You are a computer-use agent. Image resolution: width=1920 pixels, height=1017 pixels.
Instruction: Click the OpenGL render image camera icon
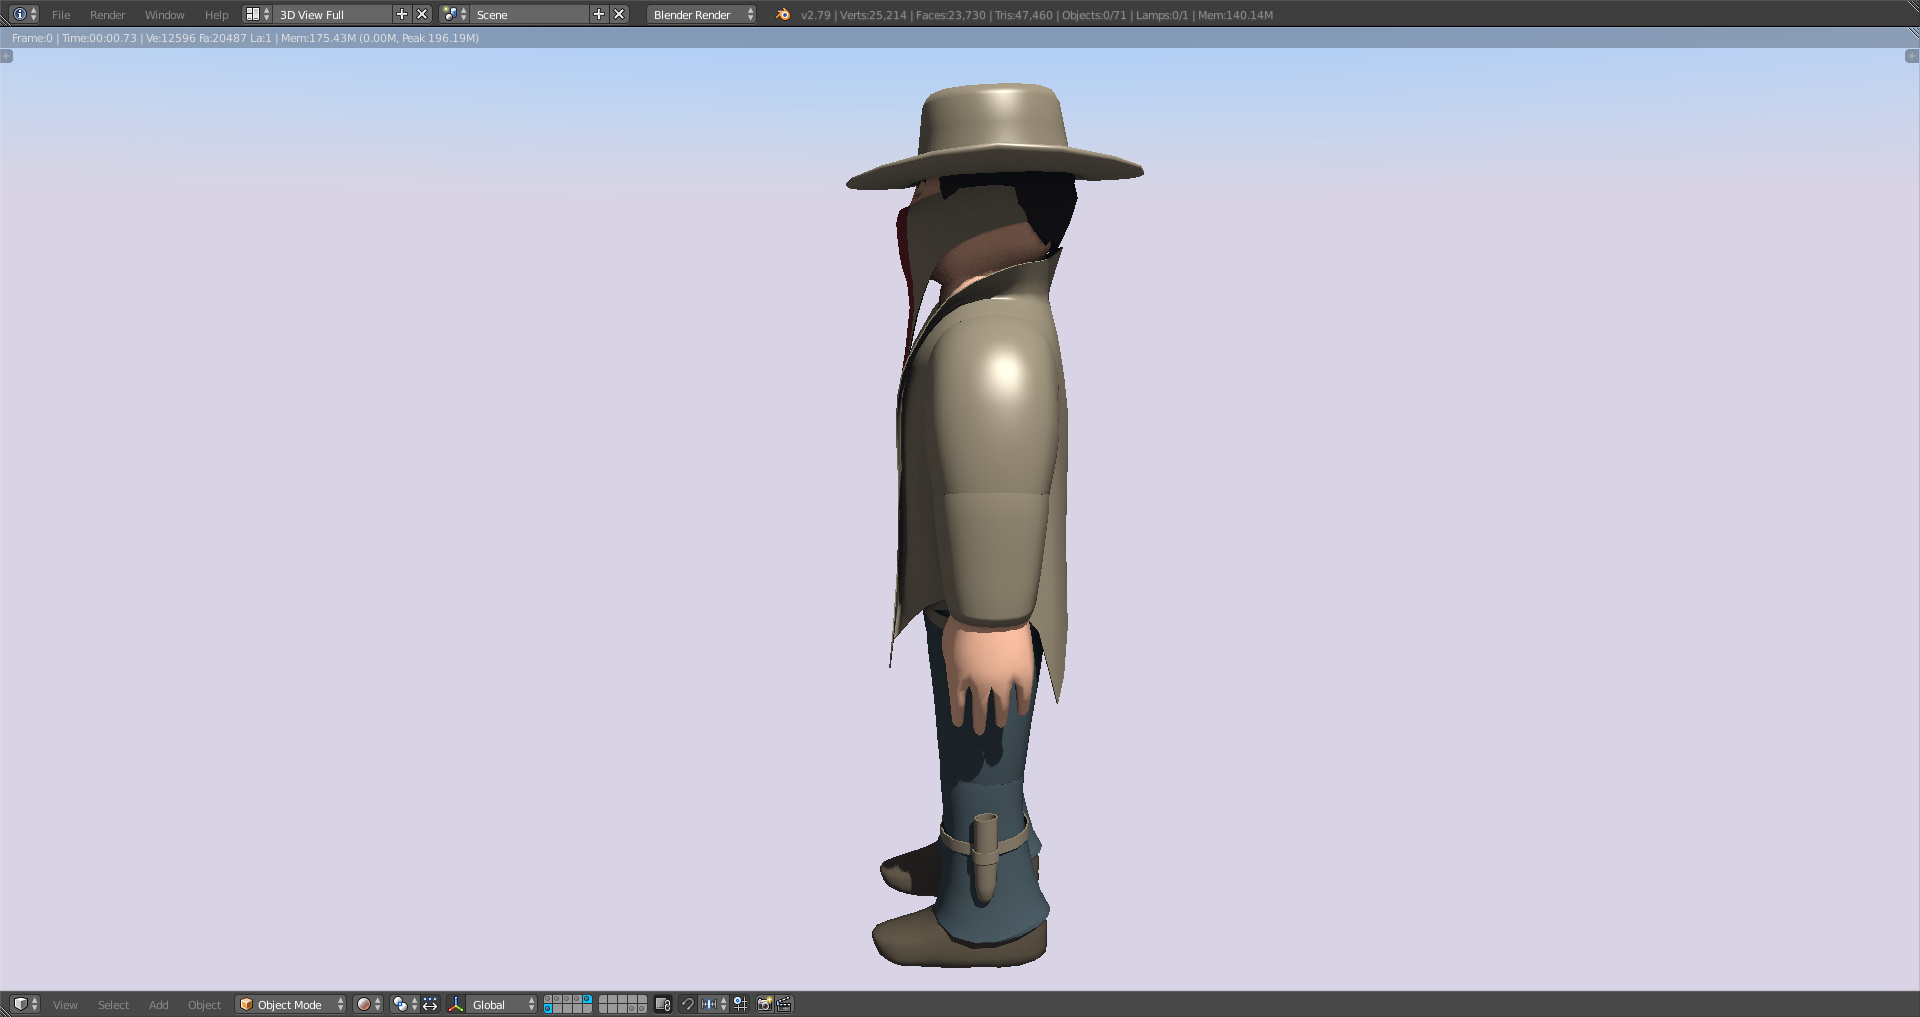coord(764,1004)
